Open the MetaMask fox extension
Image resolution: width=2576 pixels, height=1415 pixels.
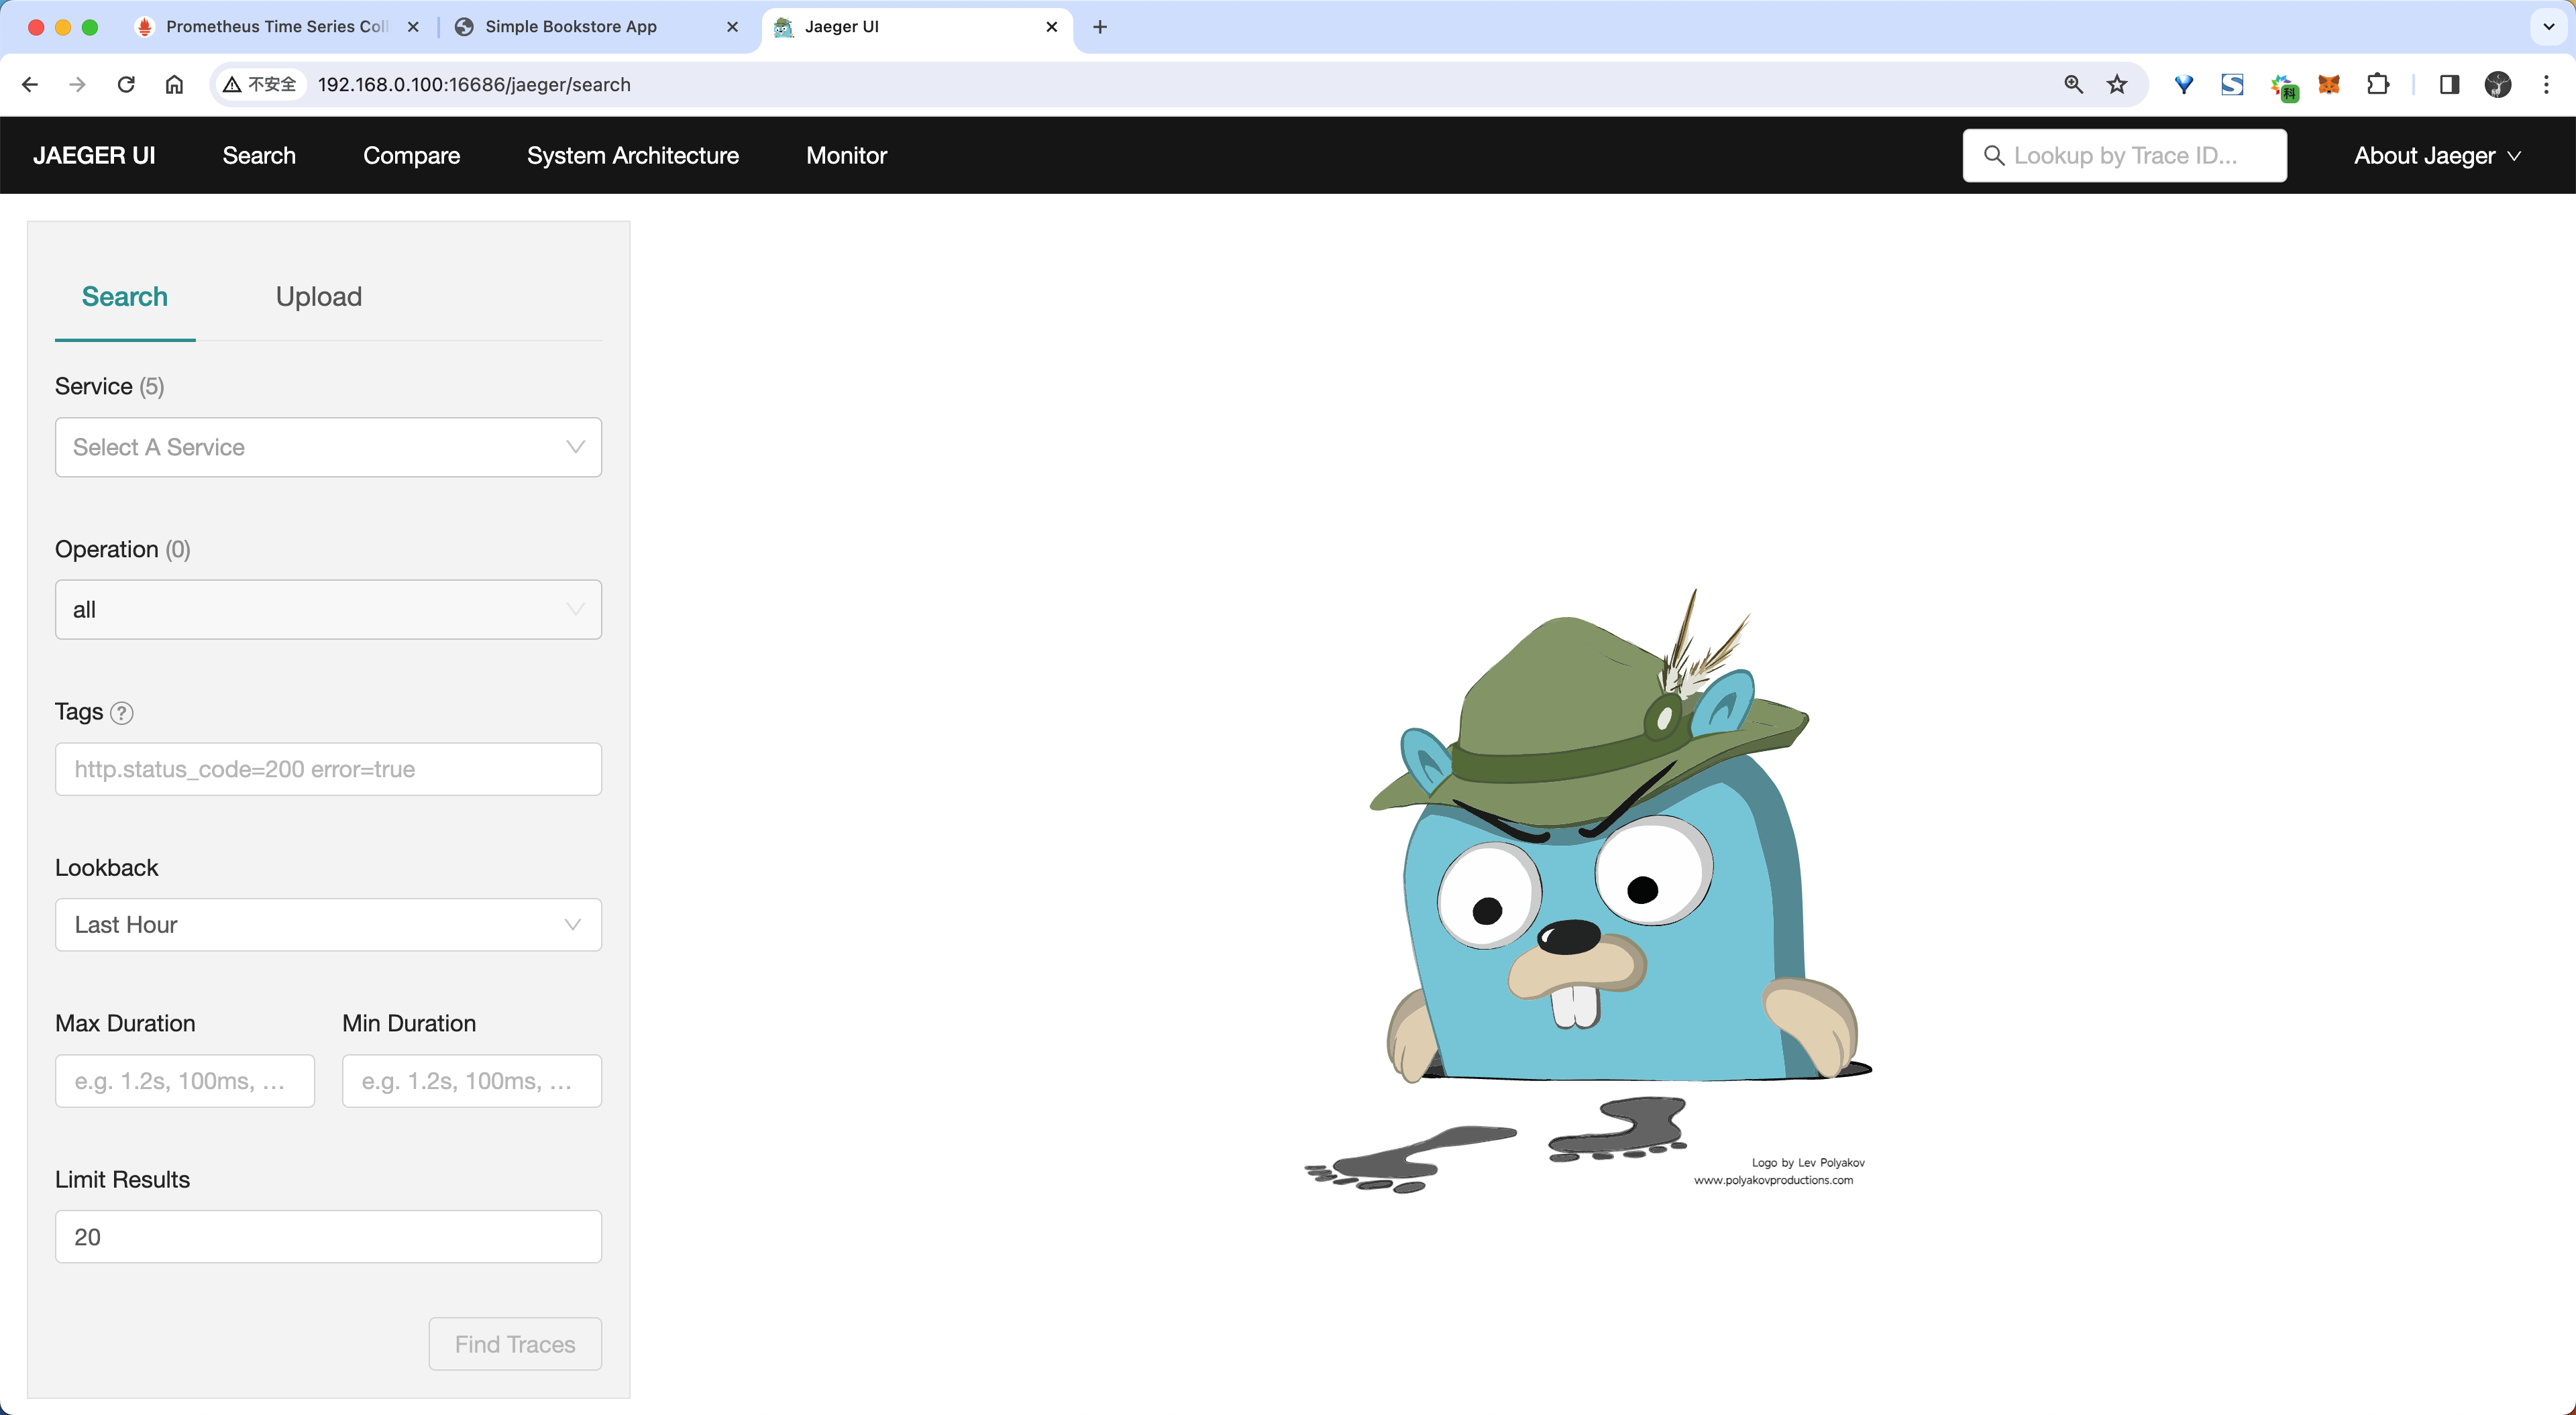[x=2329, y=85]
